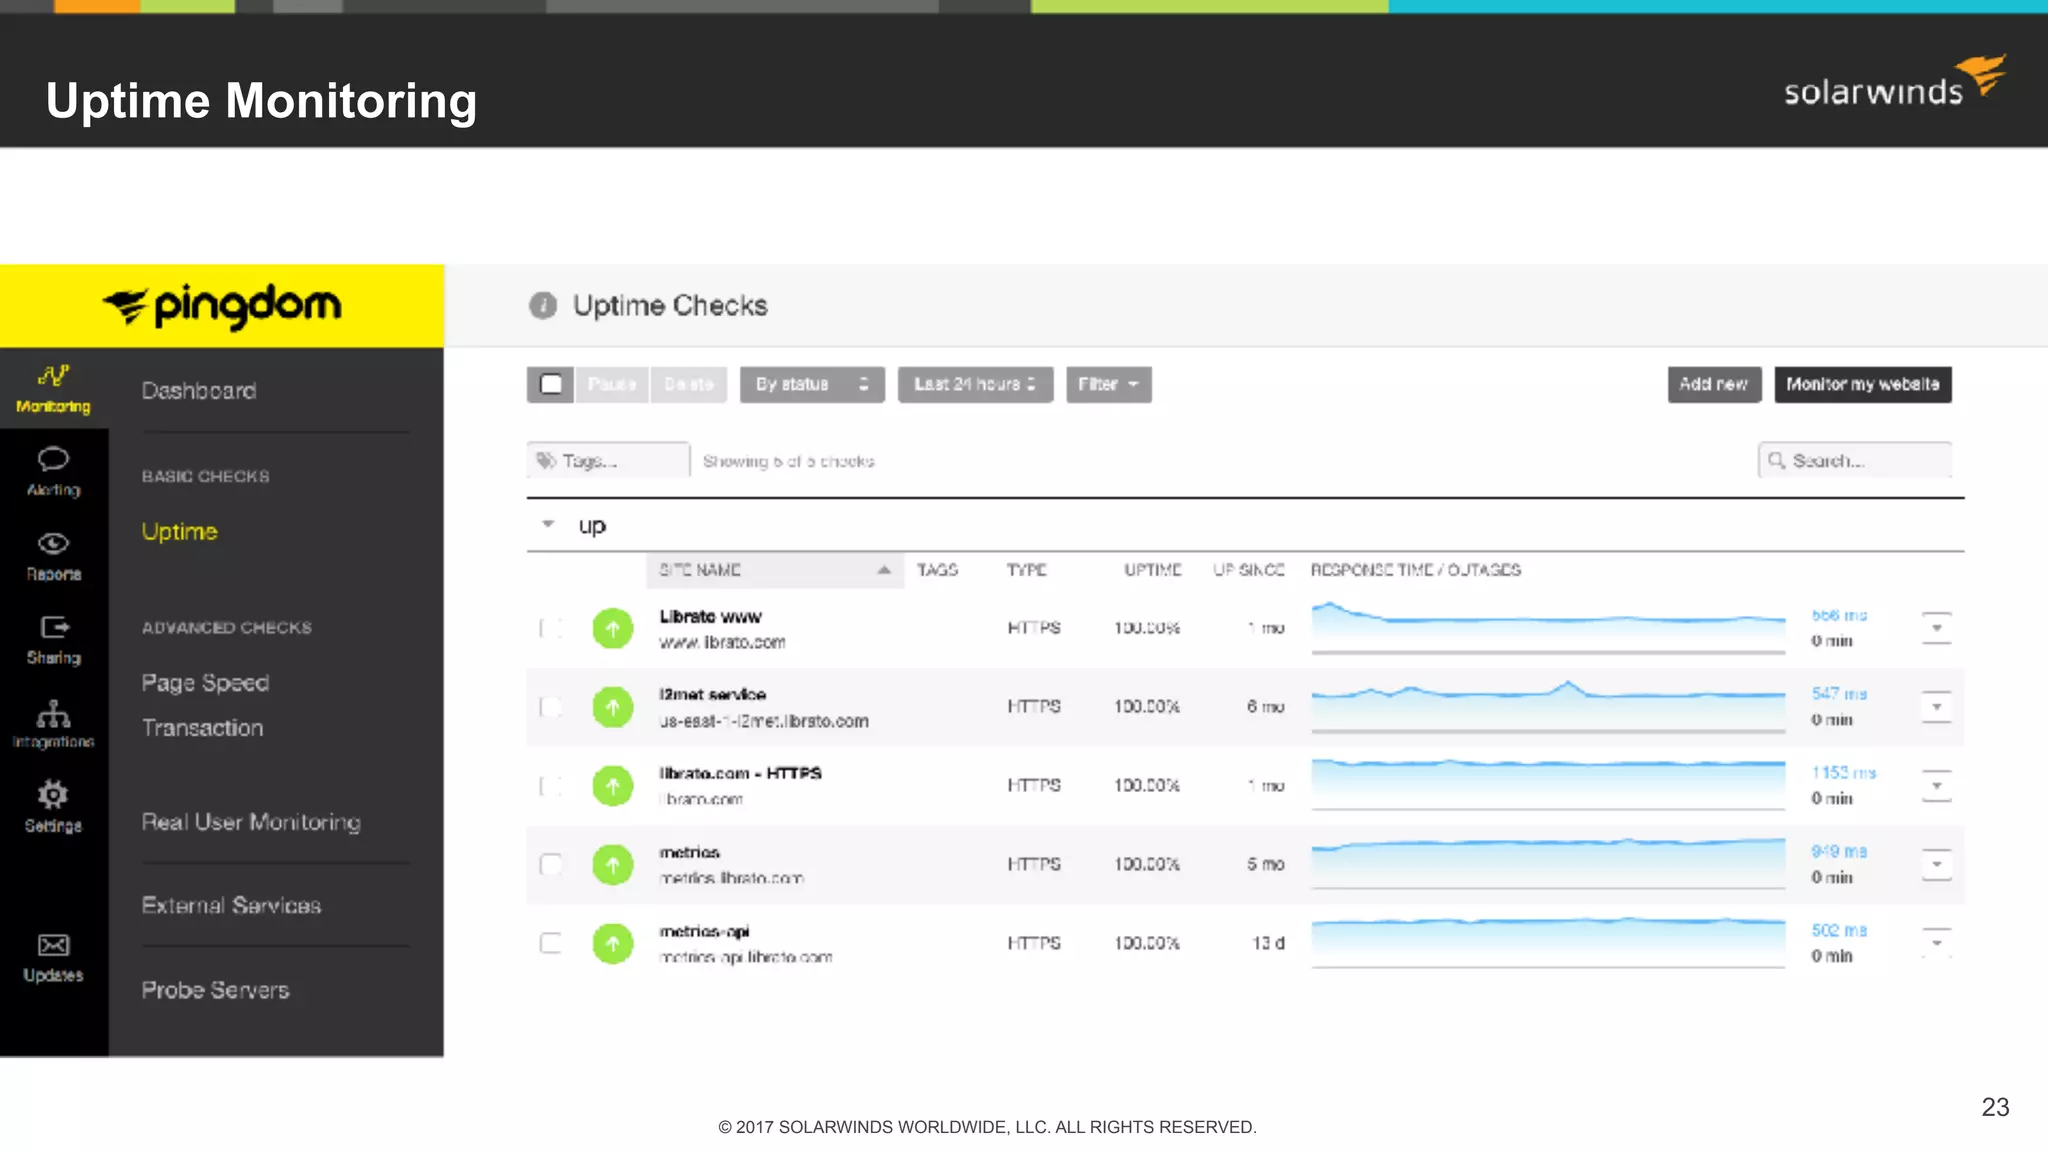Viewport: 2048px width, 1152px height.
Task: Check the l2met service row checkbox
Action: pyautogui.click(x=550, y=707)
